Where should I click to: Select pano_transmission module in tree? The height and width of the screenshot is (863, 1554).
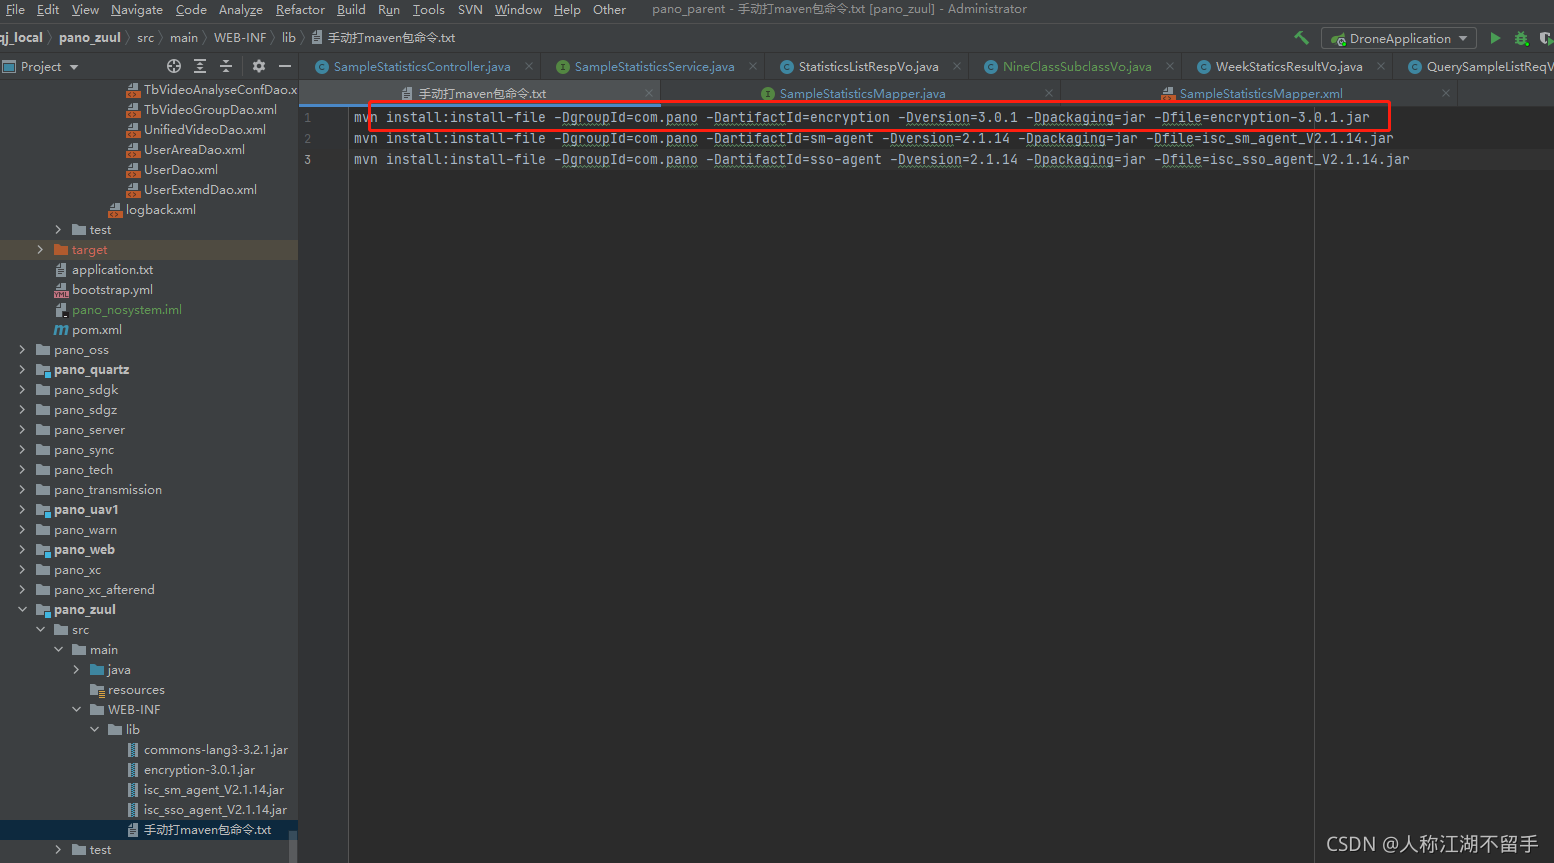(108, 490)
